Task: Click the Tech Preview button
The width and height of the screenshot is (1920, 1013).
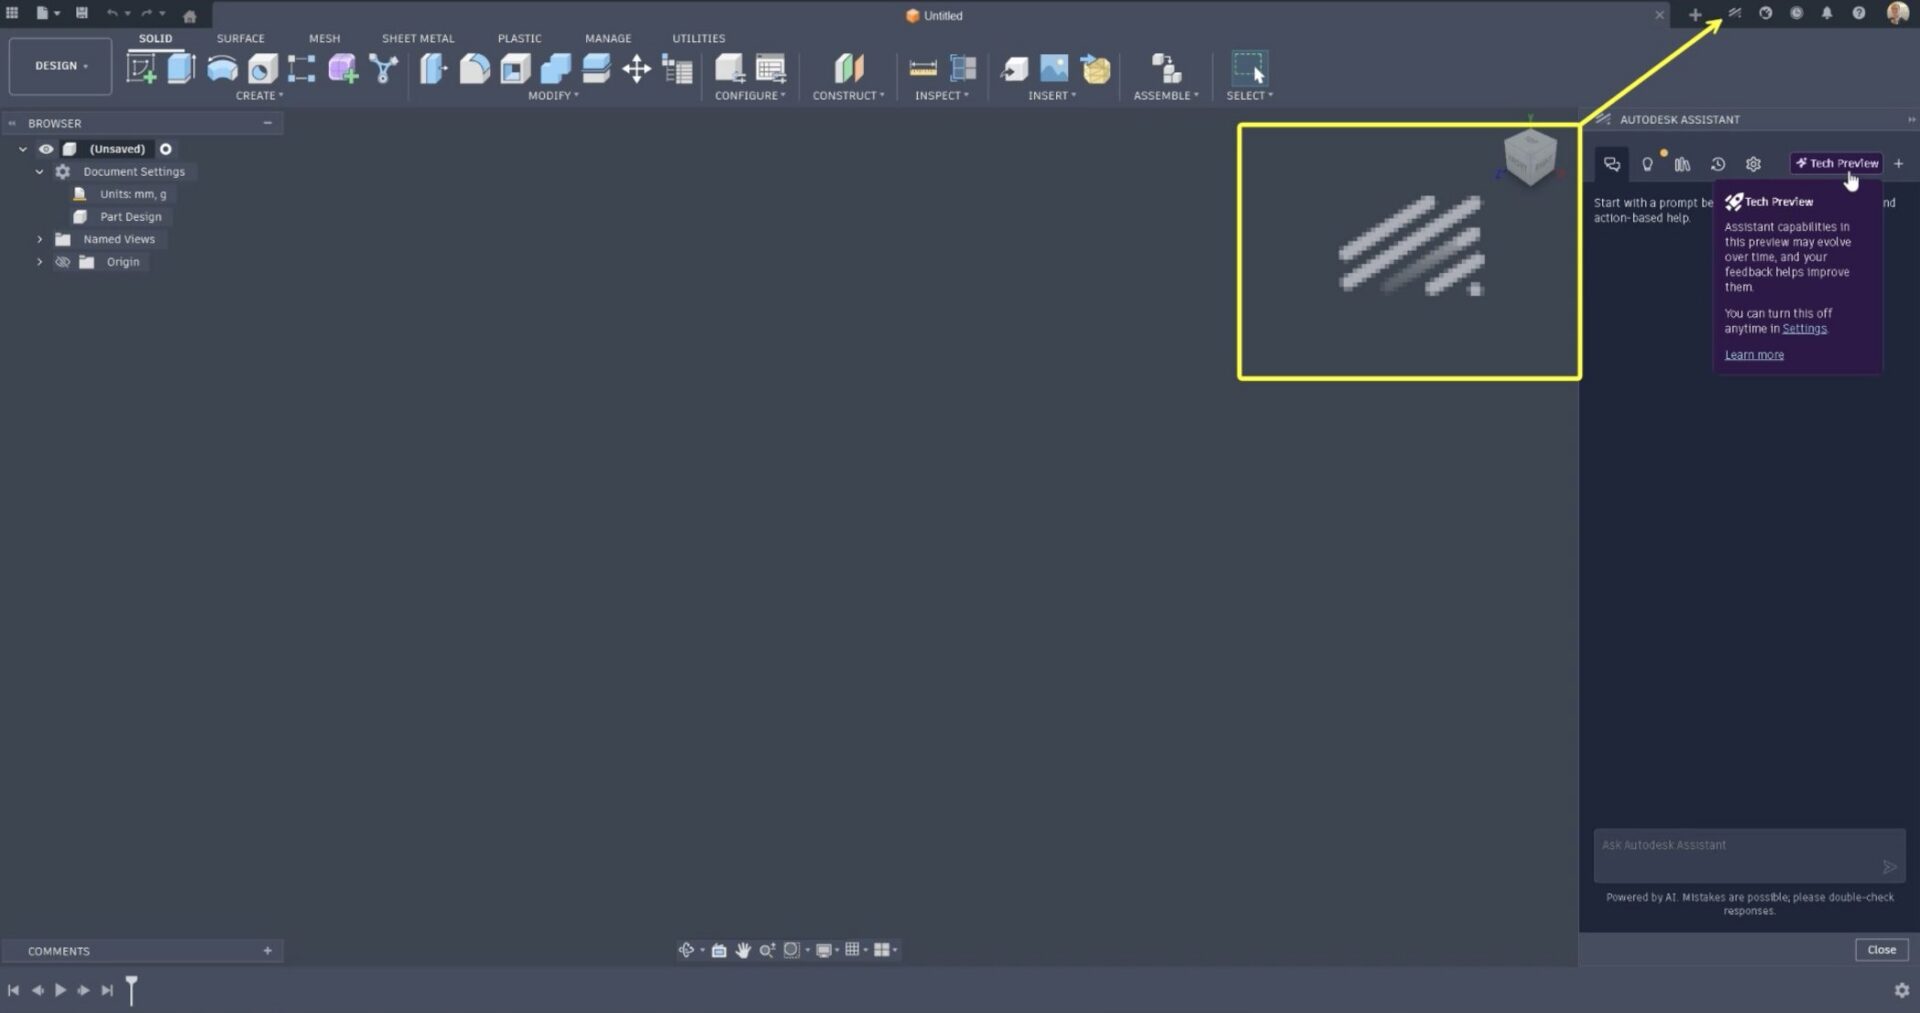Action: tap(1836, 164)
